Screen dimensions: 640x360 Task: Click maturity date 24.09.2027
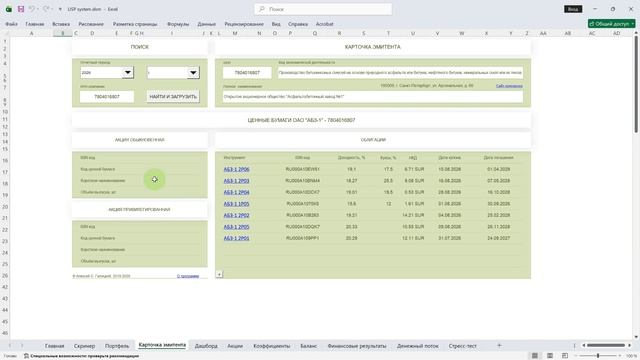498,238
